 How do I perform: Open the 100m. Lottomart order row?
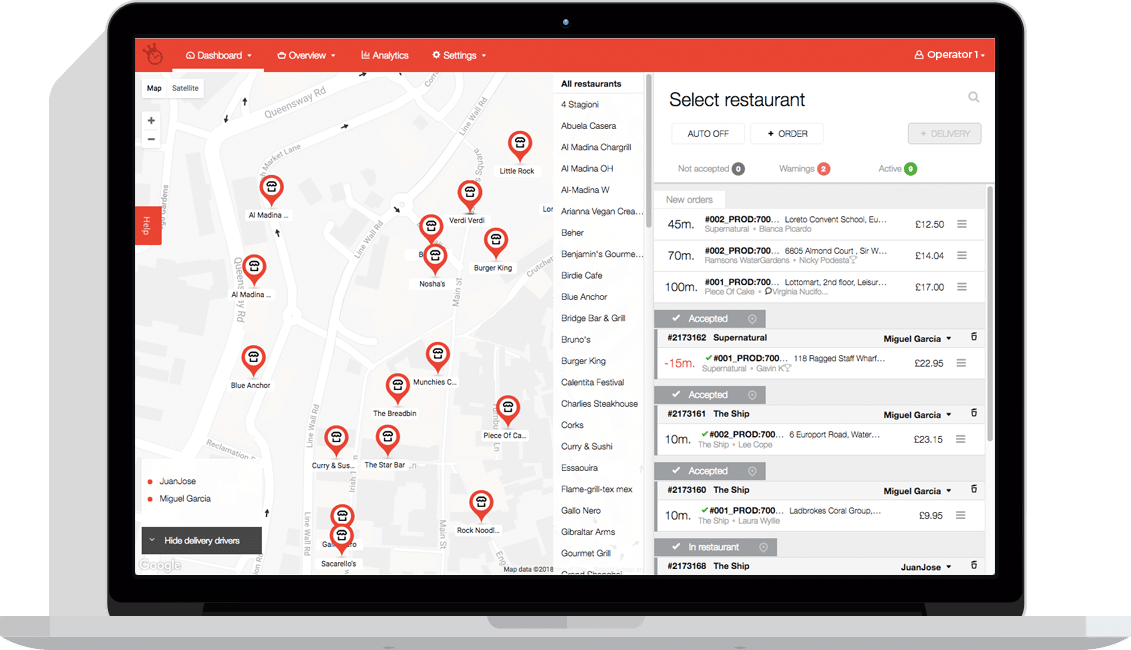pos(819,287)
